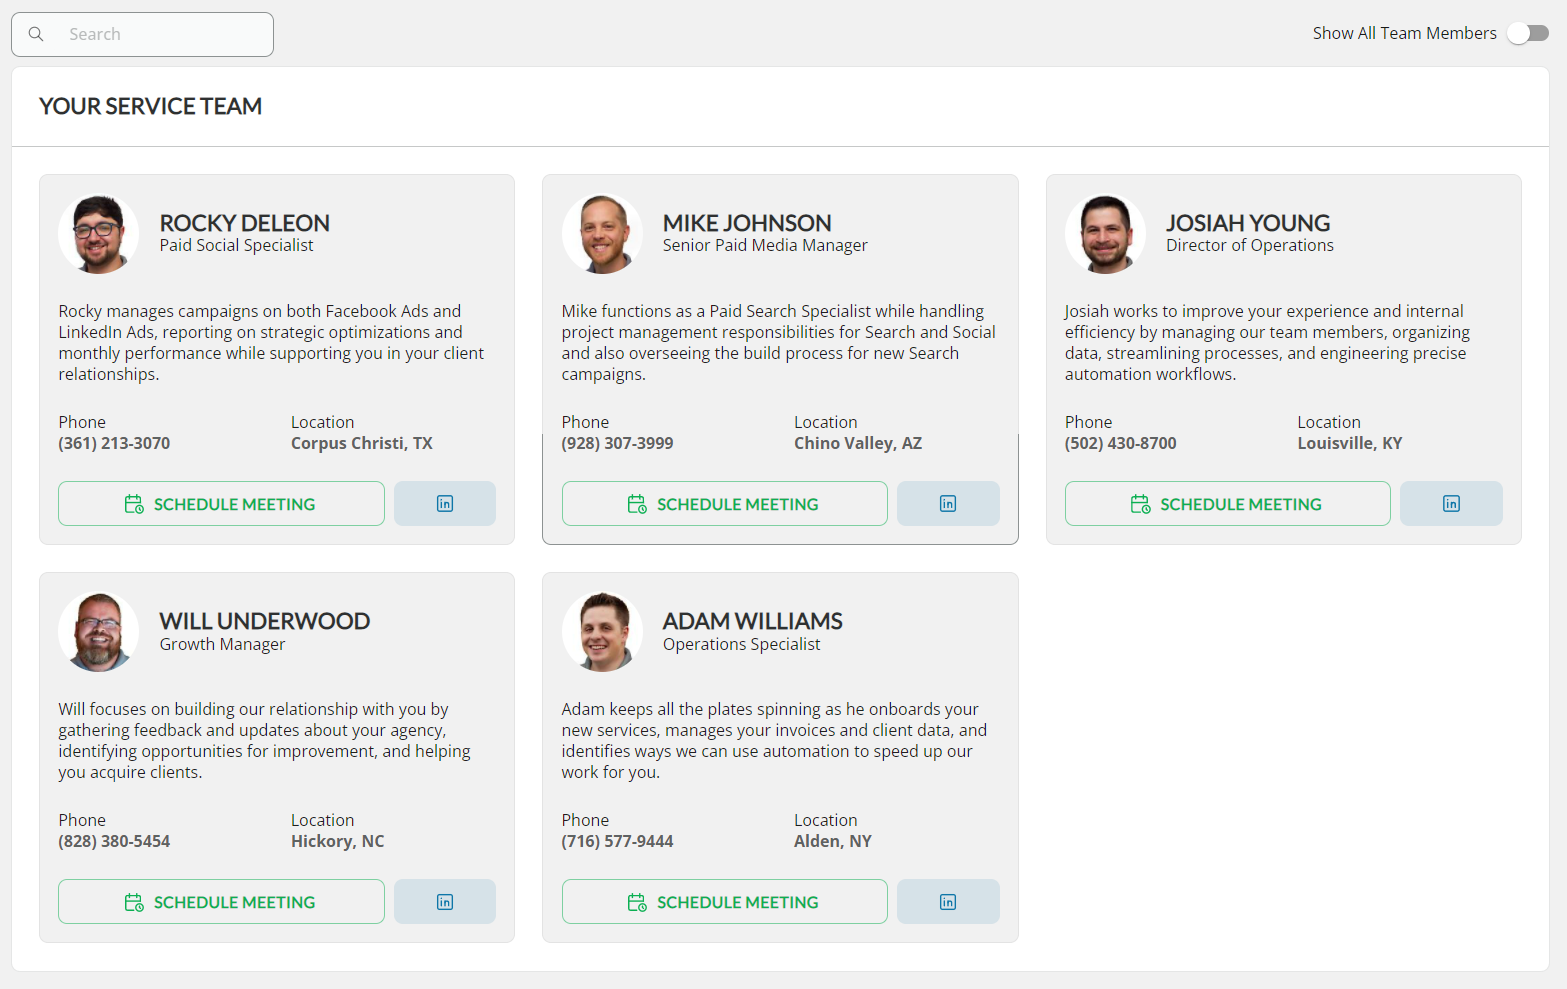Focus the Search input field
The height and width of the screenshot is (989, 1567).
point(142,34)
